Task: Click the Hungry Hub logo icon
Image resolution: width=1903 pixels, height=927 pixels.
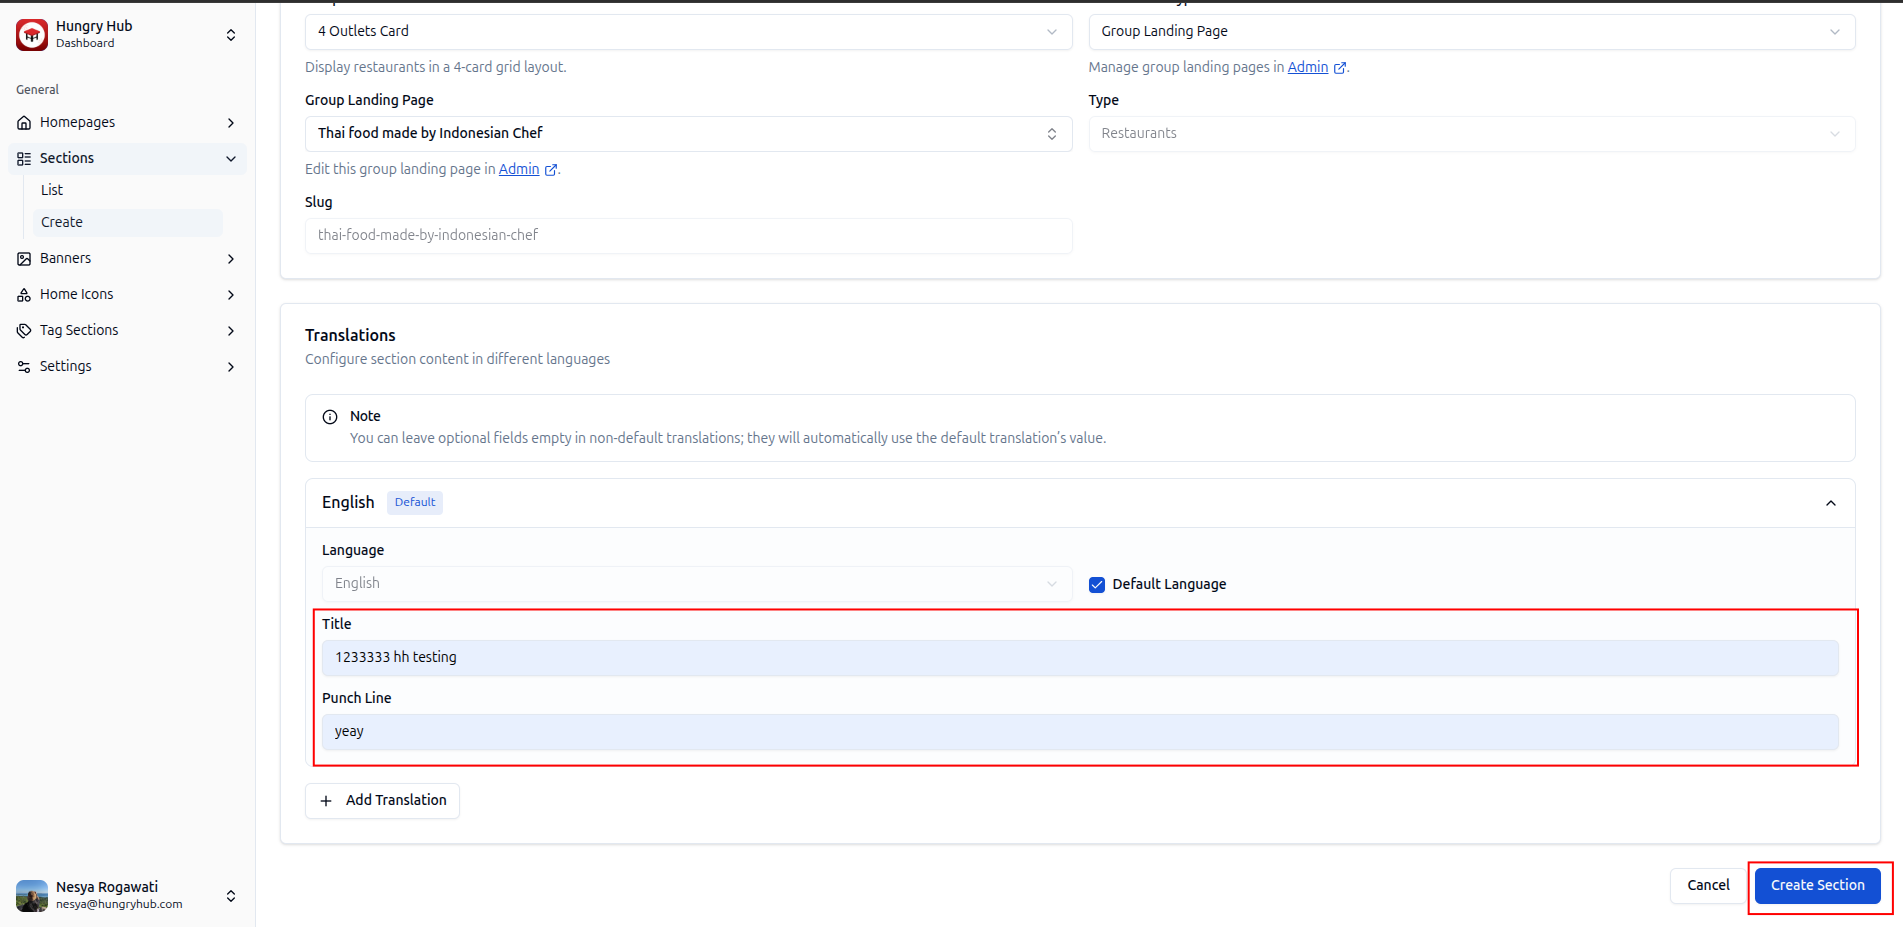Action: coord(32,35)
